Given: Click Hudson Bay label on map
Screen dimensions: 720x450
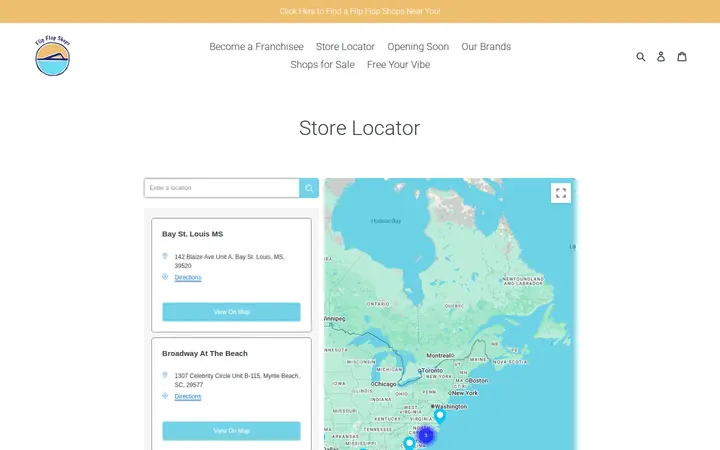Looking at the screenshot, I should click(386, 221).
